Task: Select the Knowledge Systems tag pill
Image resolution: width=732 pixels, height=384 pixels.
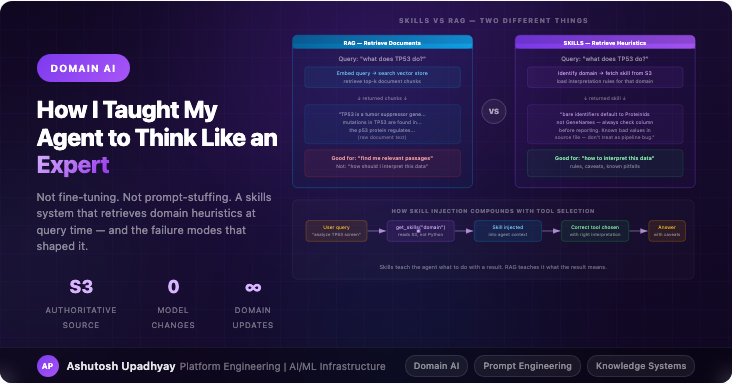Action: [x=641, y=366]
